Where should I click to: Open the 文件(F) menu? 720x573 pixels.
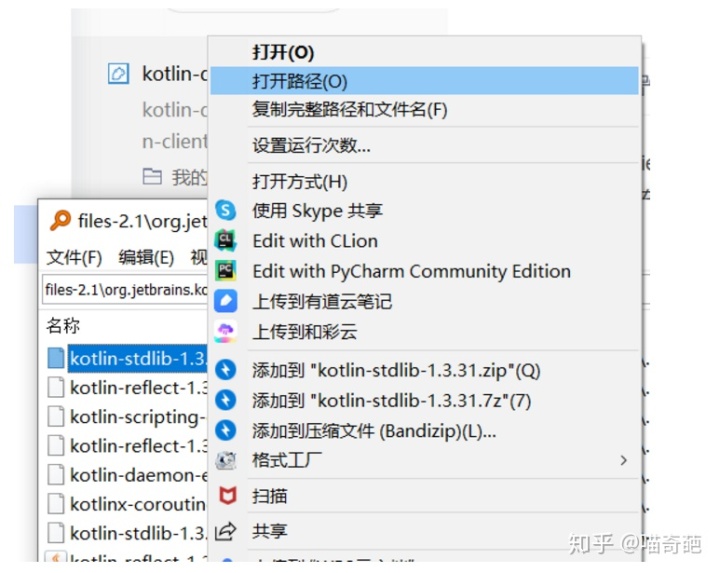coord(74,257)
